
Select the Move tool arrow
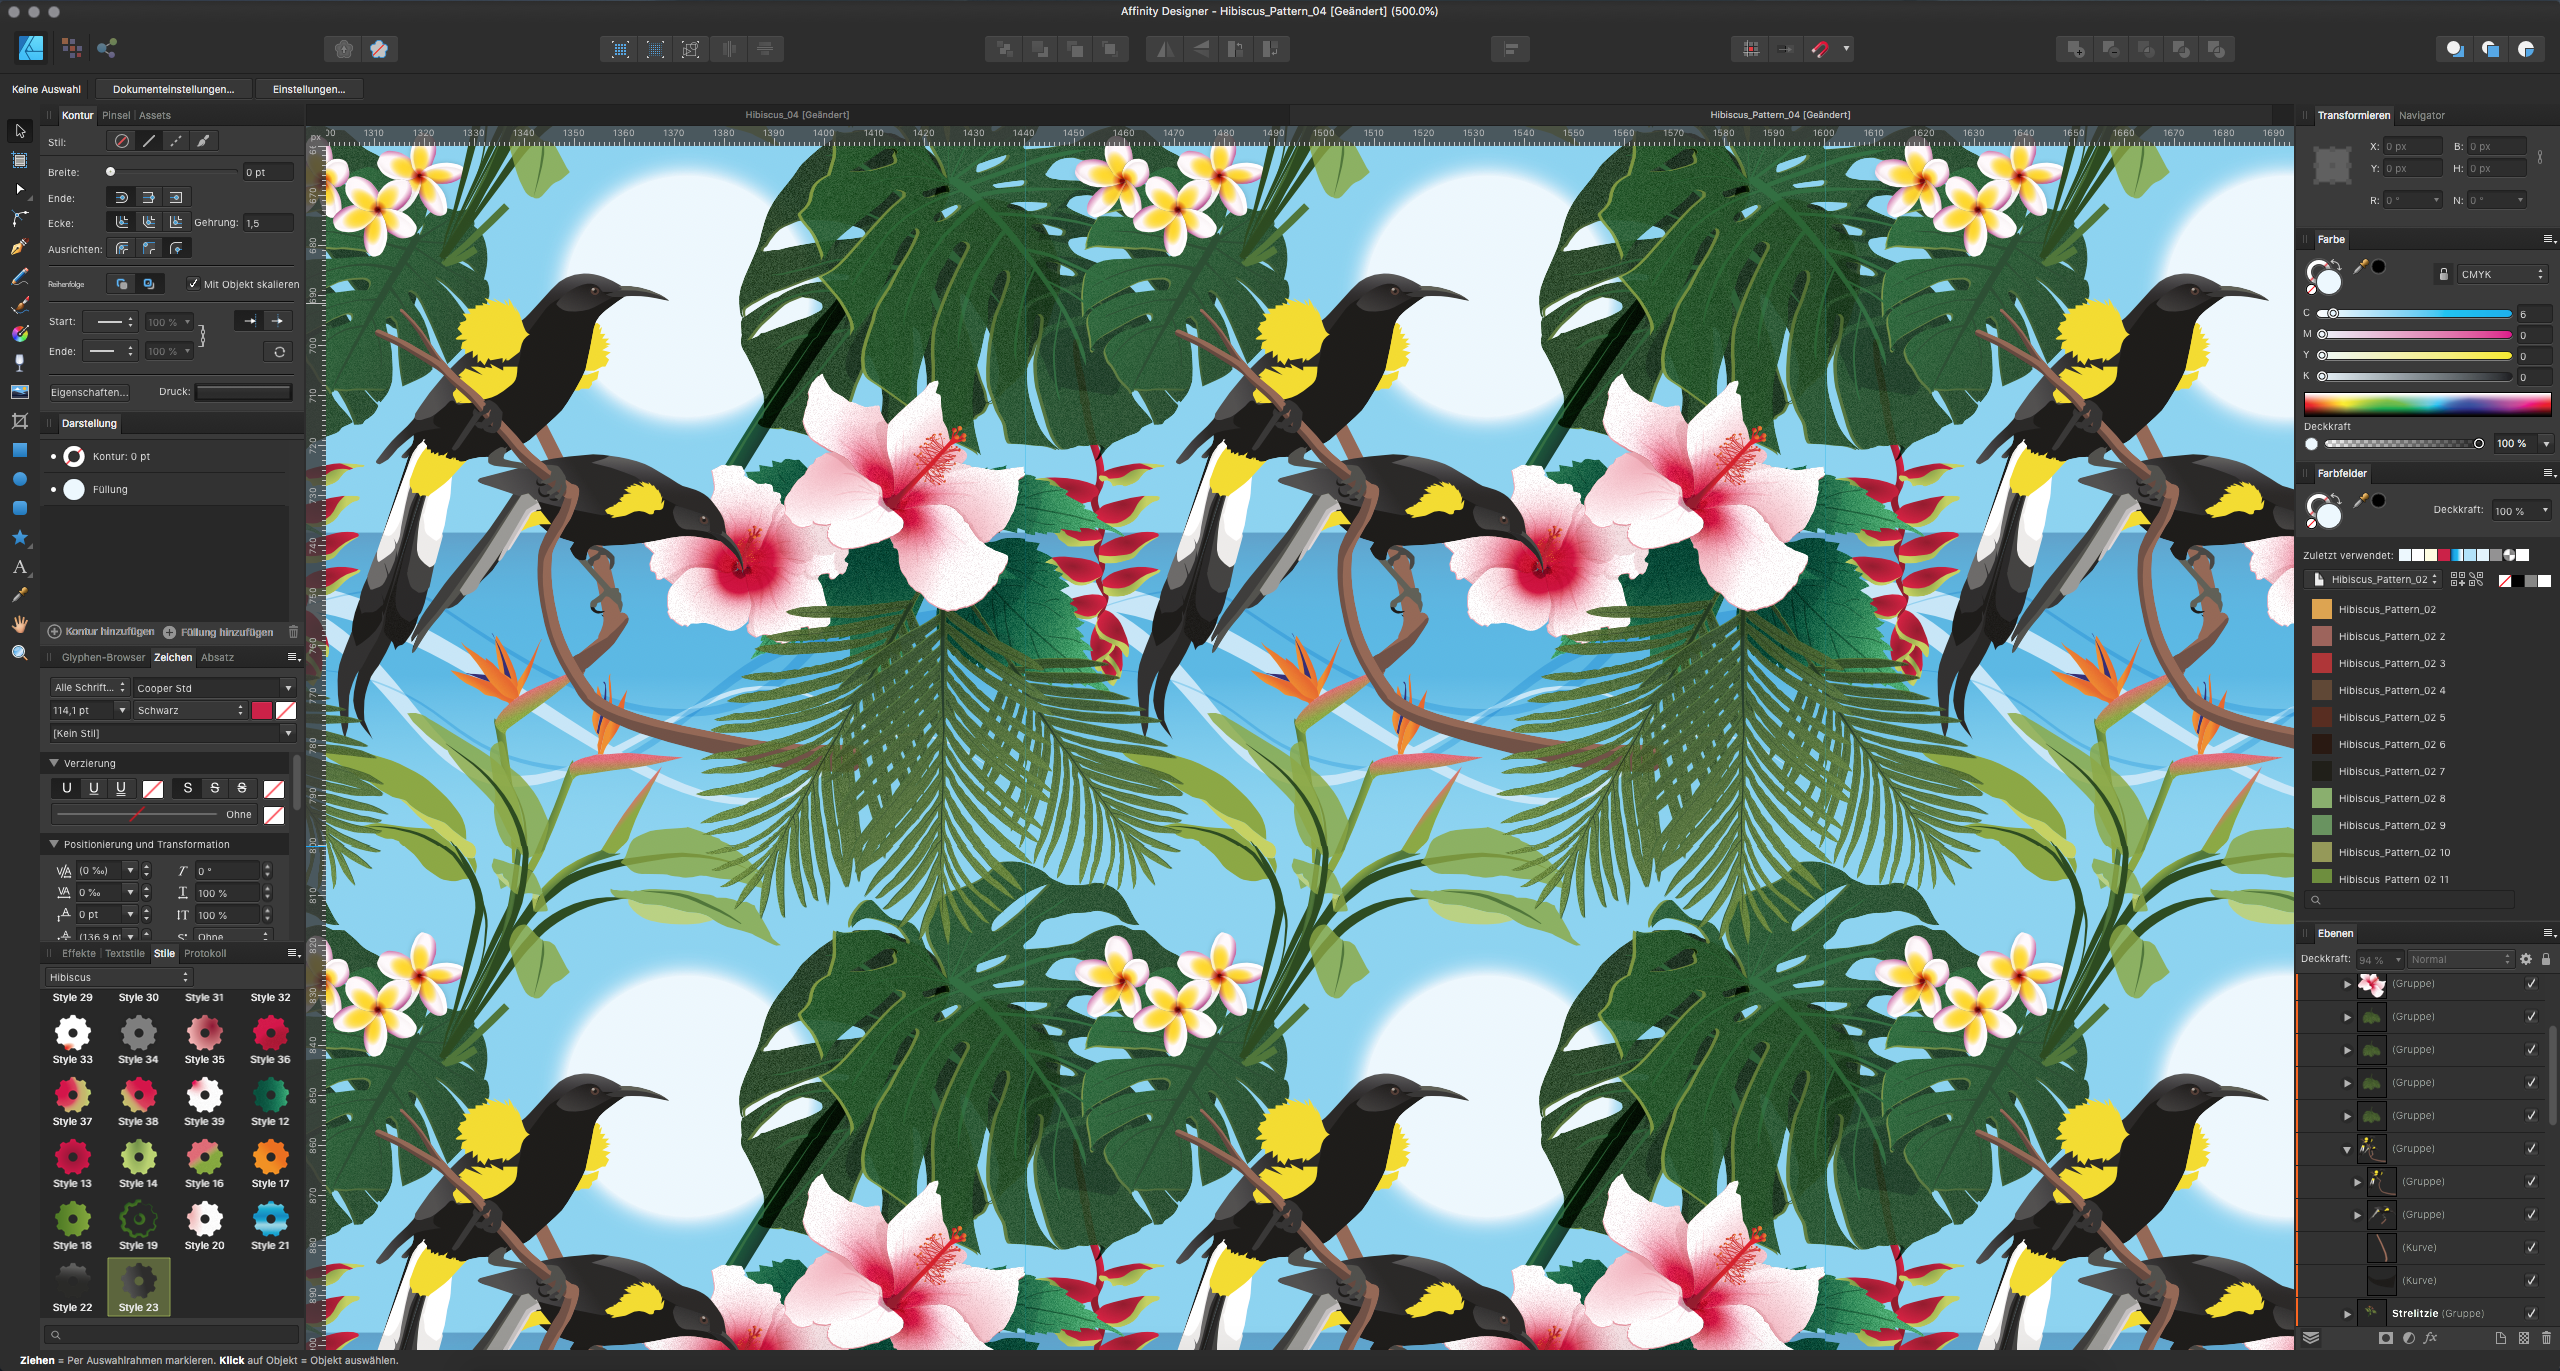[19, 131]
